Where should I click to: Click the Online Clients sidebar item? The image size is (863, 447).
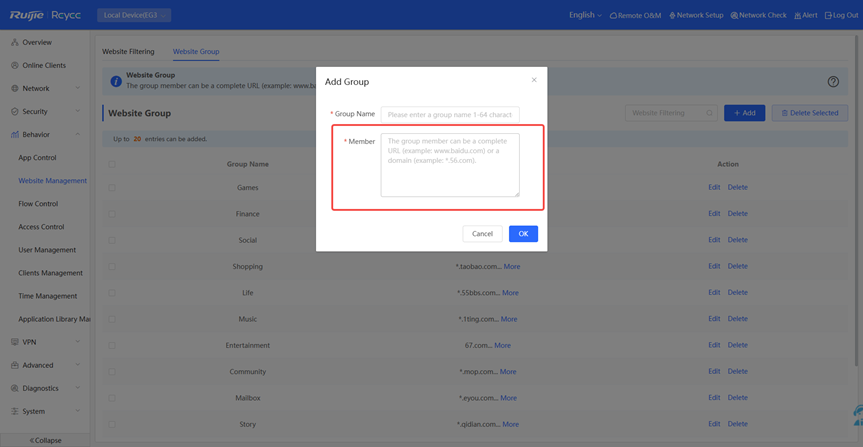click(43, 66)
